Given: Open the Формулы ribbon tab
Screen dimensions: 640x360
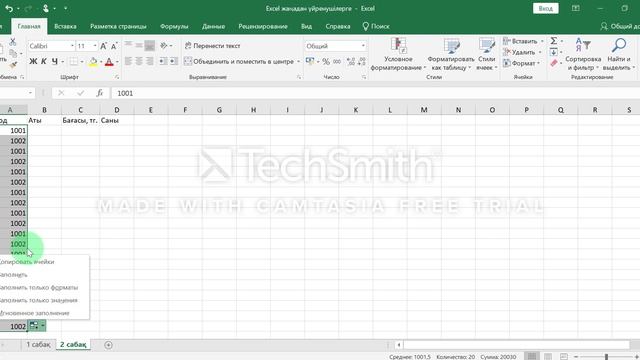Looking at the screenshot, I should 174,26.
